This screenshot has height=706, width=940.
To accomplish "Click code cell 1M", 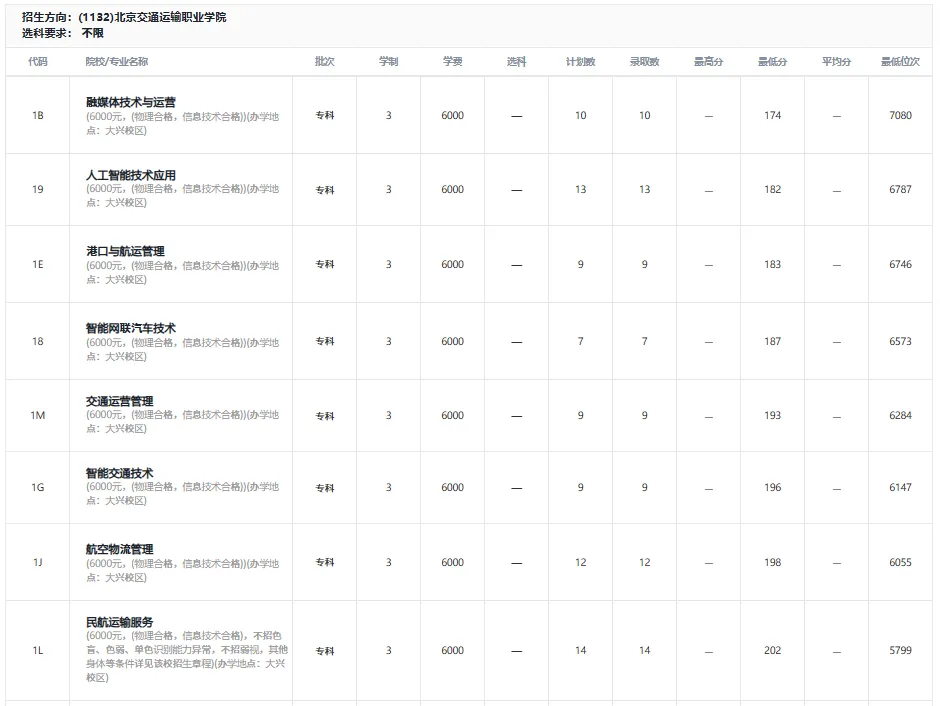I will [38, 415].
